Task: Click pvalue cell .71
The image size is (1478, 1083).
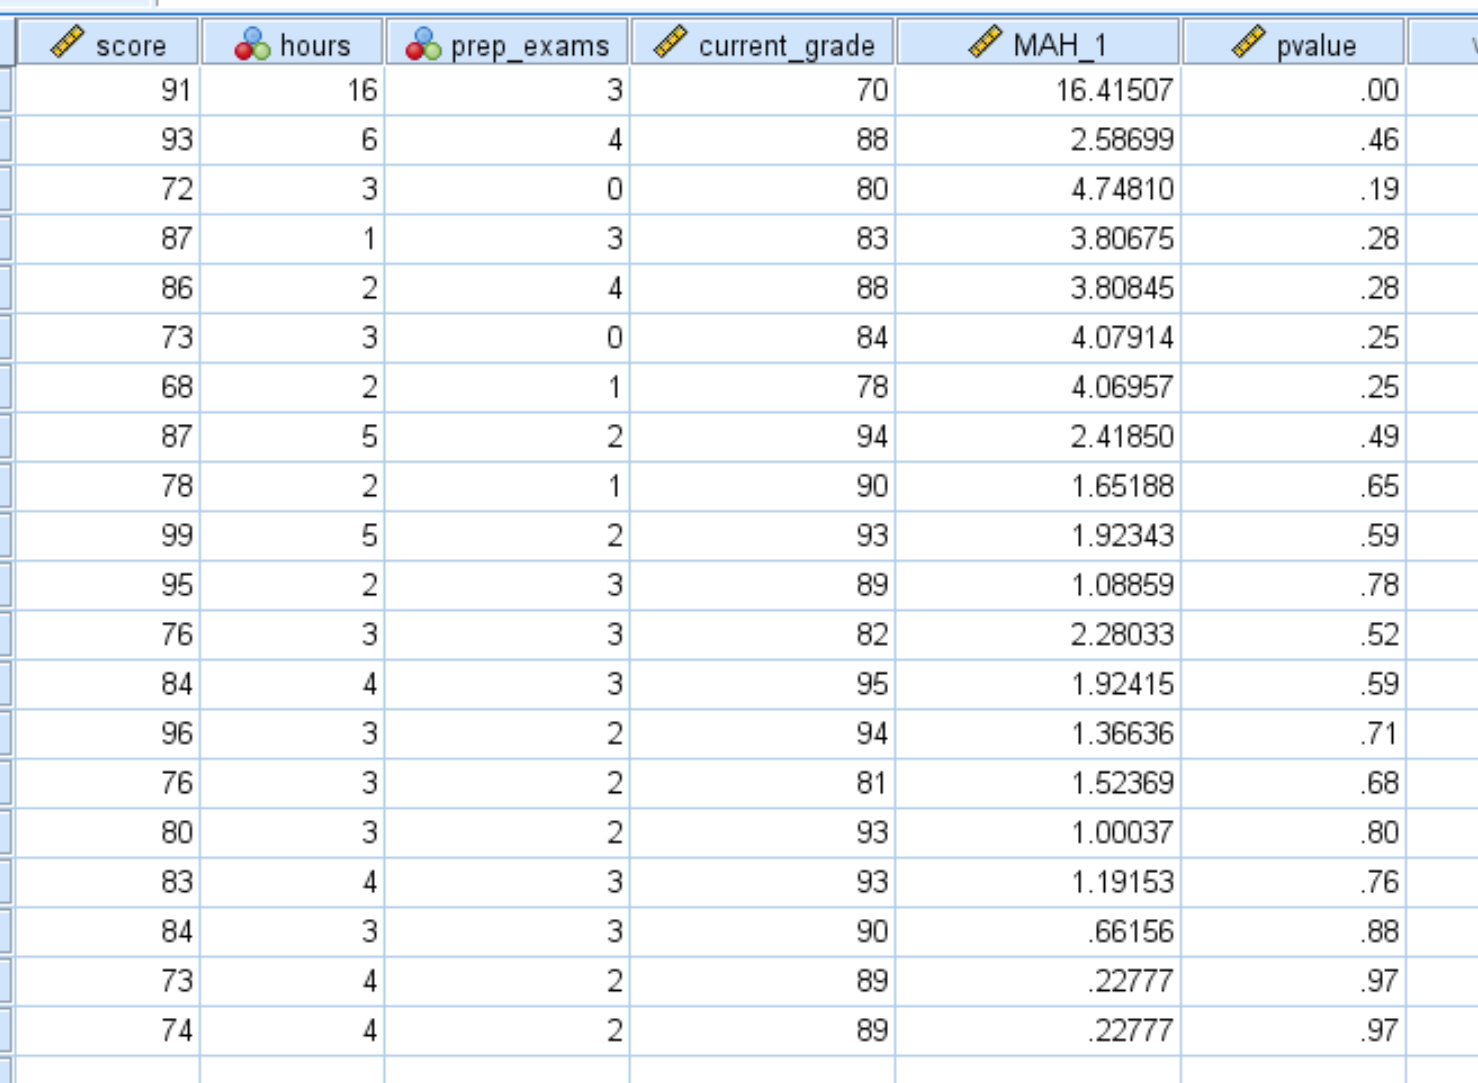Action: click(1294, 733)
